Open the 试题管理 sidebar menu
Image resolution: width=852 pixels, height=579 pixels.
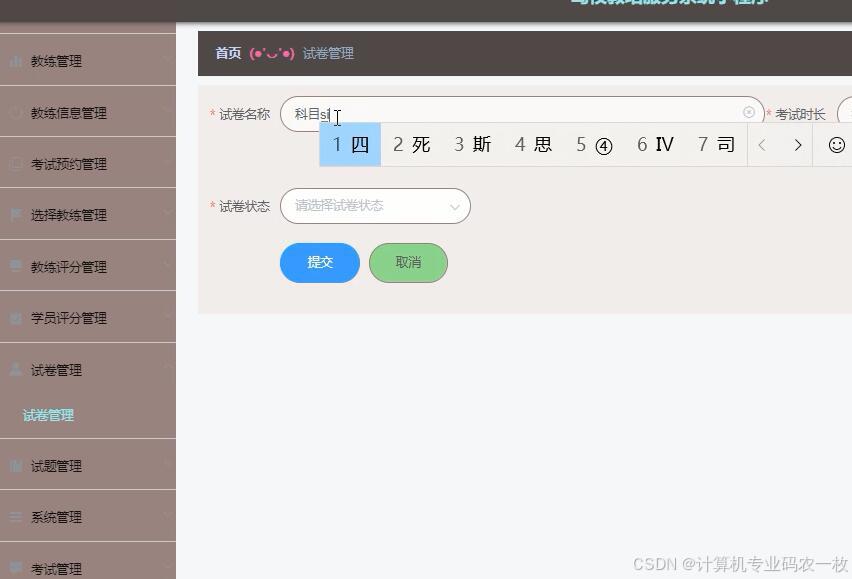click(x=87, y=465)
